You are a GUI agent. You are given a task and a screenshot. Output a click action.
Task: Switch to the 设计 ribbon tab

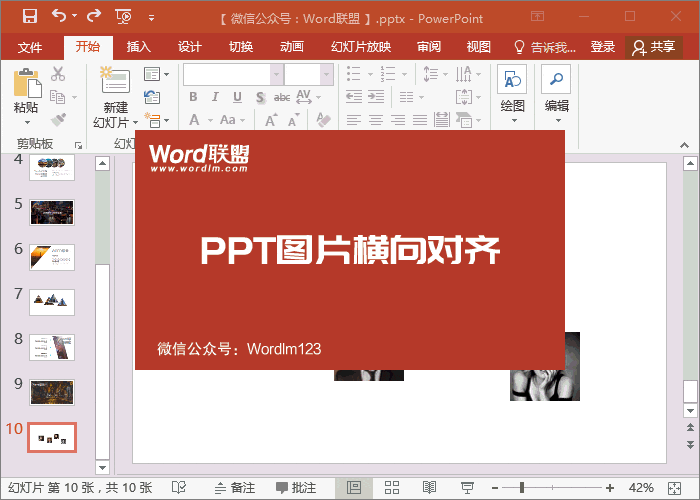coord(190,46)
